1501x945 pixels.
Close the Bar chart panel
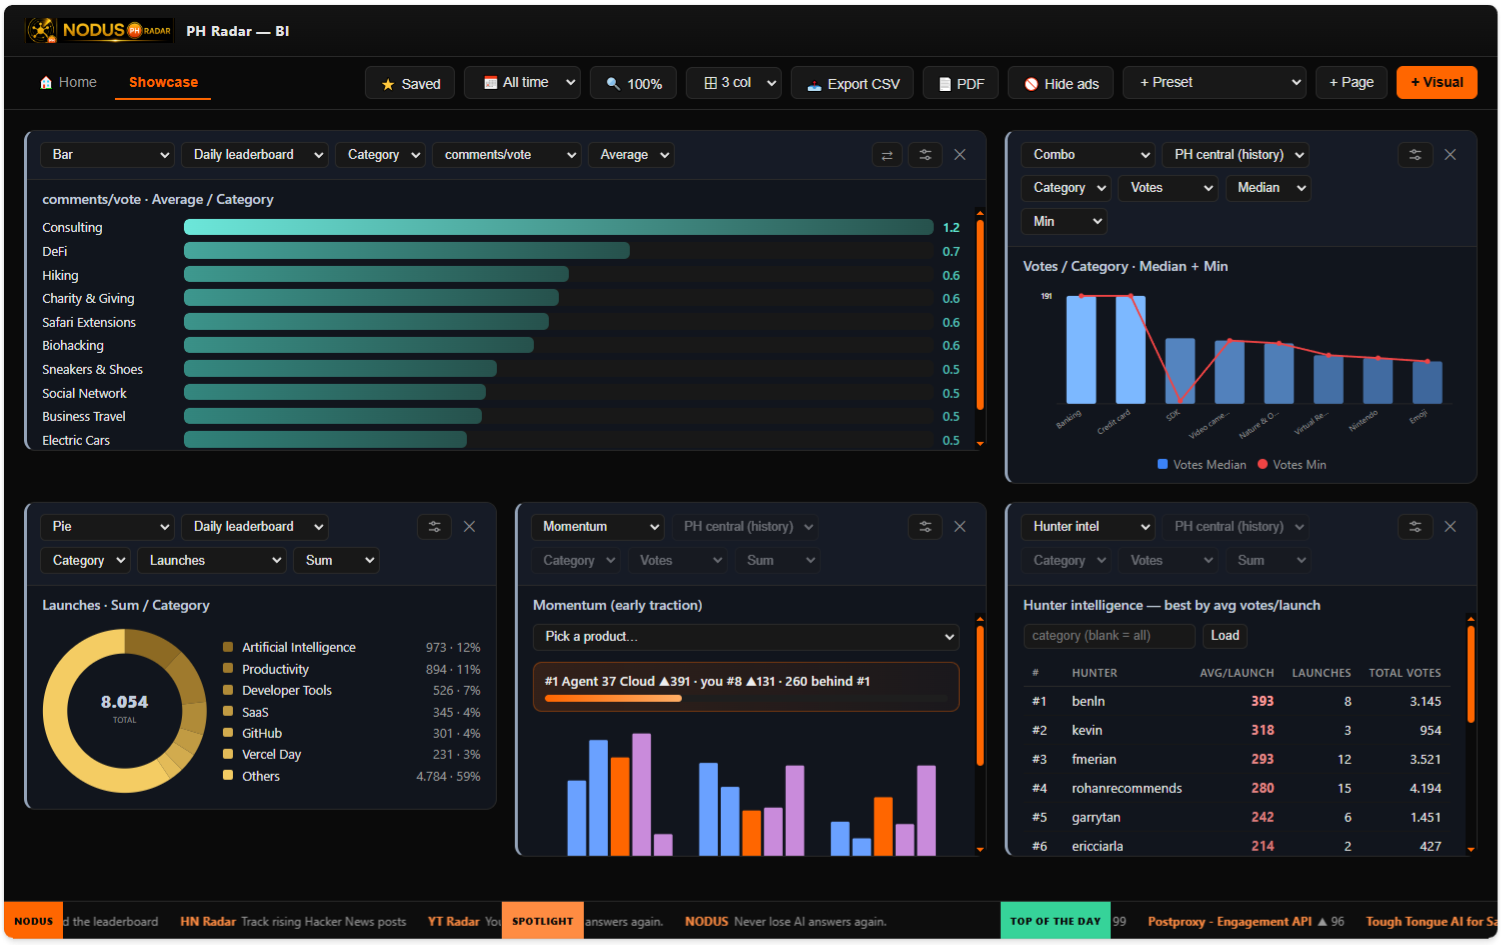[x=960, y=155]
